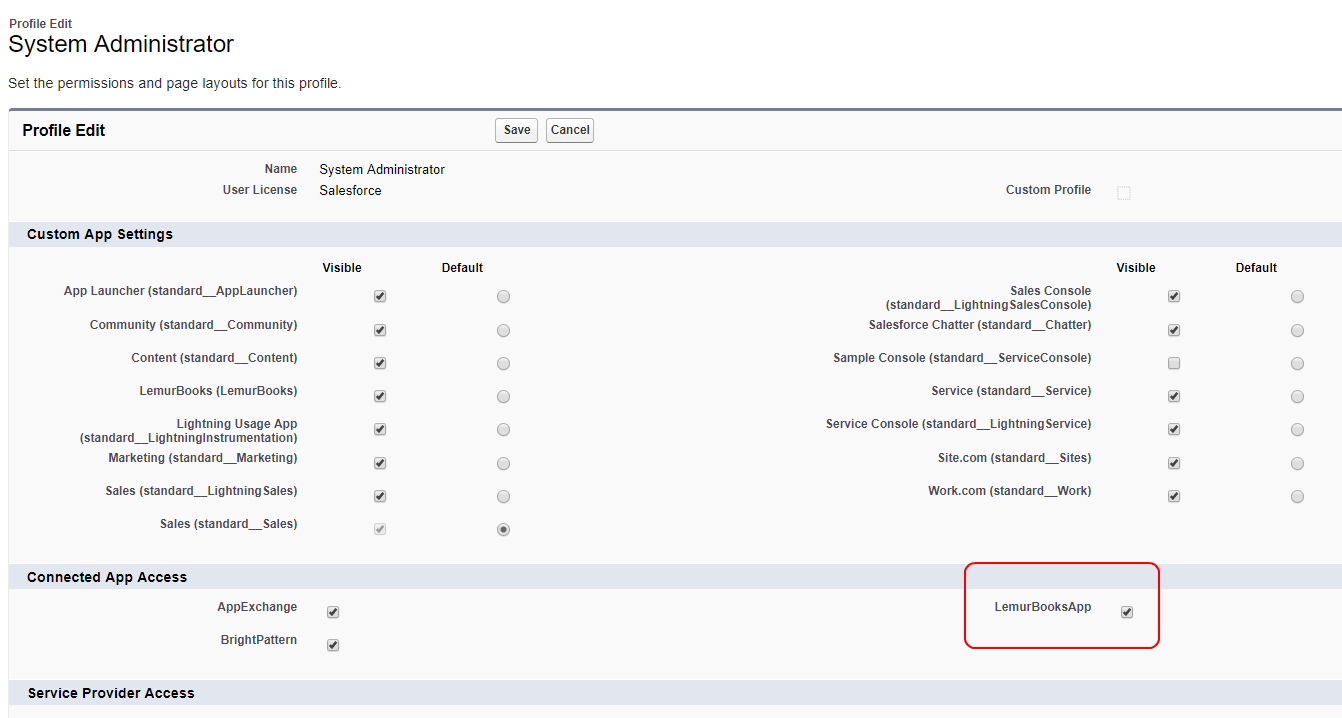Click the Cancel button
Image resolution: width=1342 pixels, height=718 pixels.
coord(570,130)
